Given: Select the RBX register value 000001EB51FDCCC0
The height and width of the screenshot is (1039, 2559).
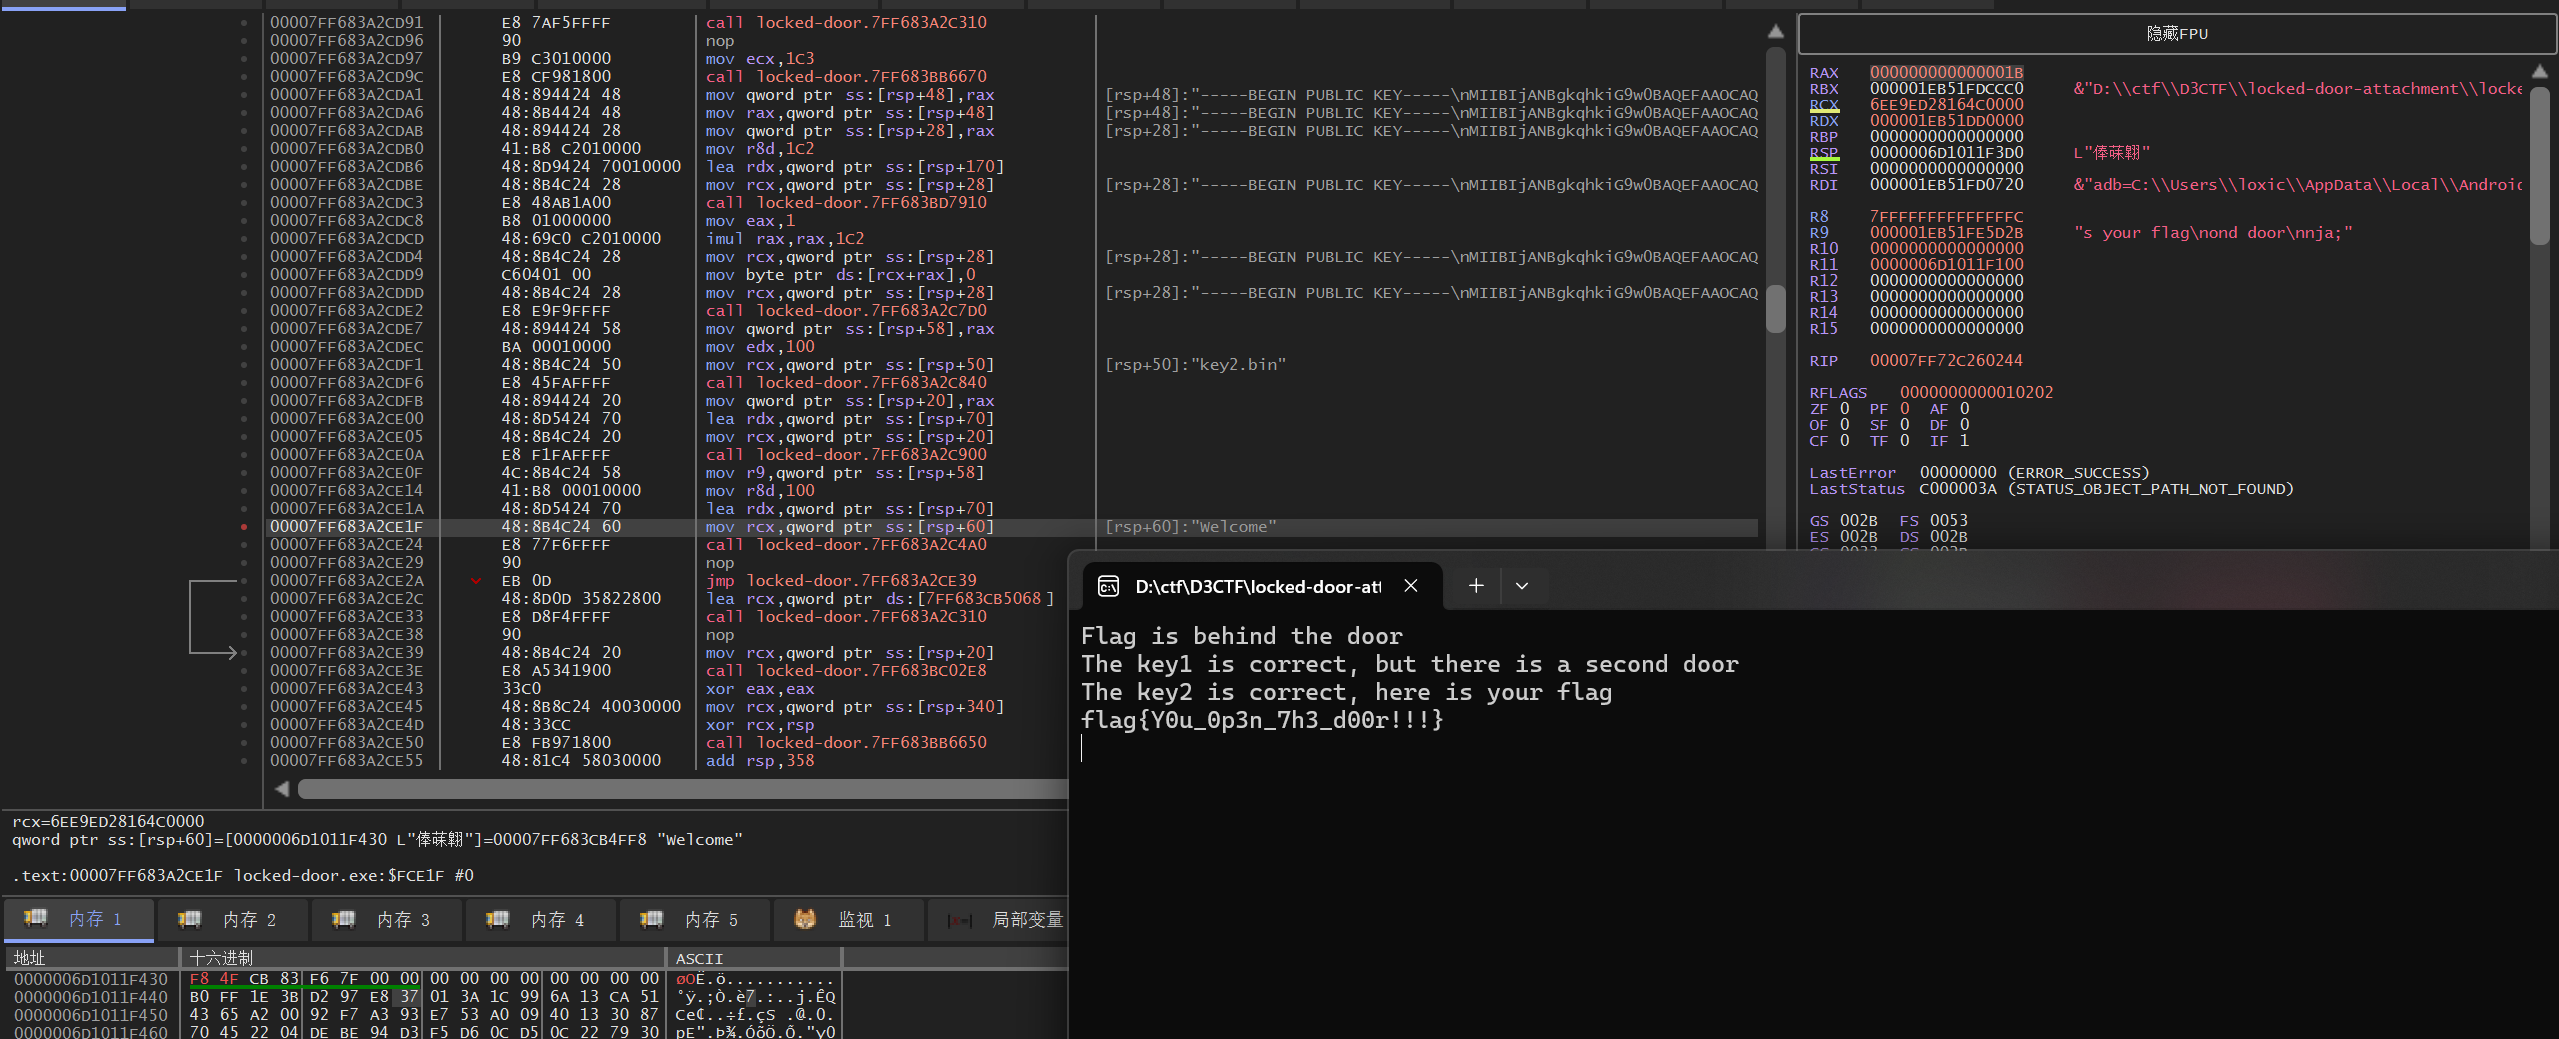Looking at the screenshot, I should (1946, 89).
